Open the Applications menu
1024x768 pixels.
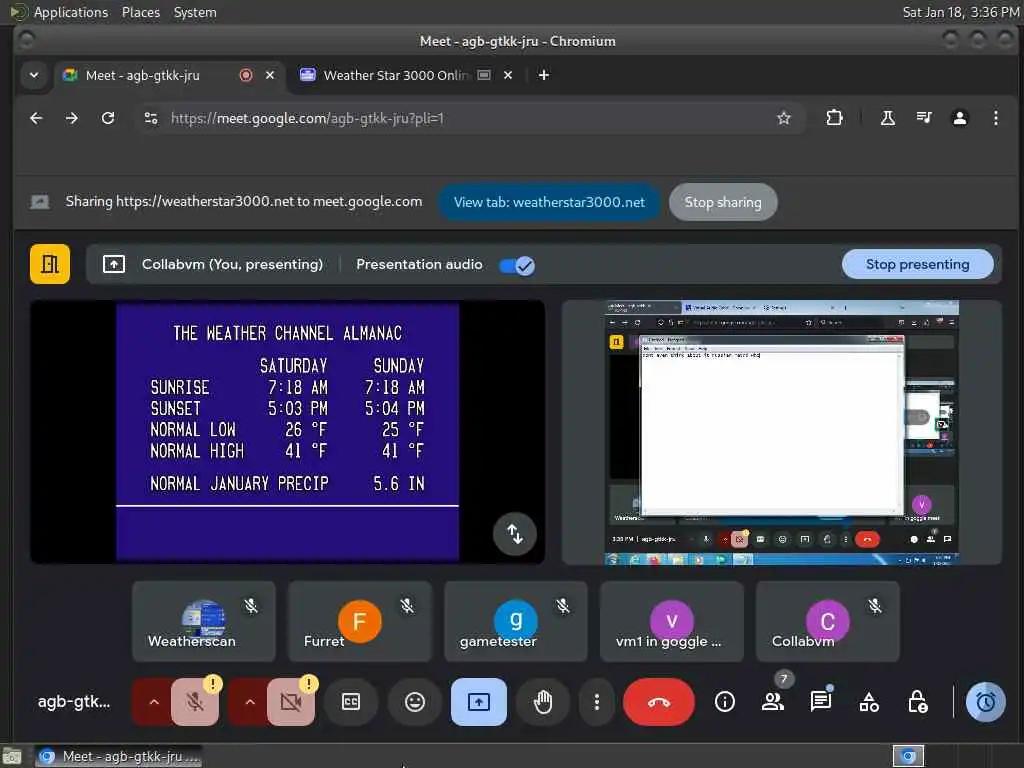pyautogui.click(x=71, y=12)
